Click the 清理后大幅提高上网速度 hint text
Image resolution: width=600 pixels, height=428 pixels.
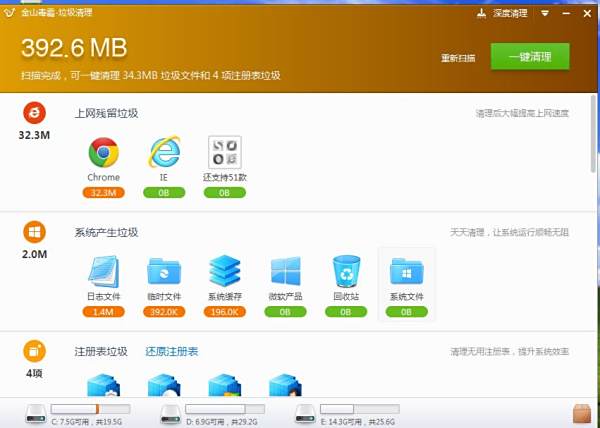(x=522, y=113)
